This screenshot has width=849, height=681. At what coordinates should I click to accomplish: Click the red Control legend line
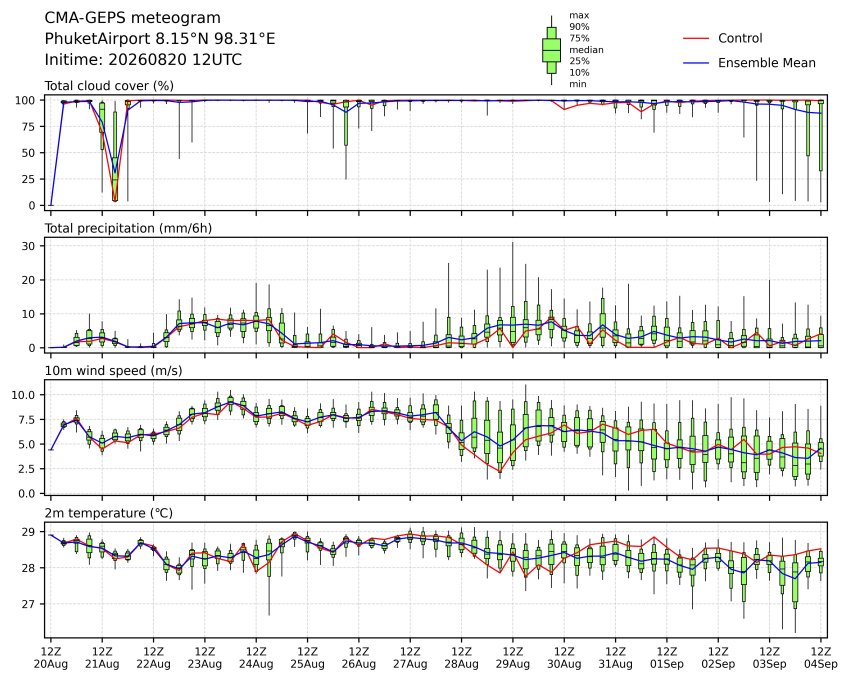(x=696, y=38)
